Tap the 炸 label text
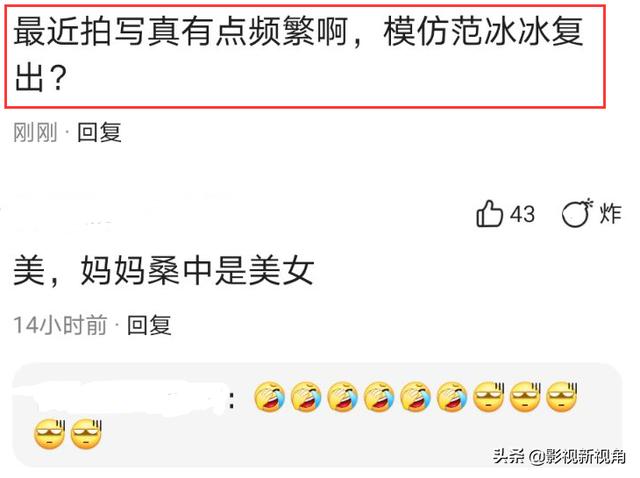The width and height of the screenshot is (640, 478). tap(611, 213)
